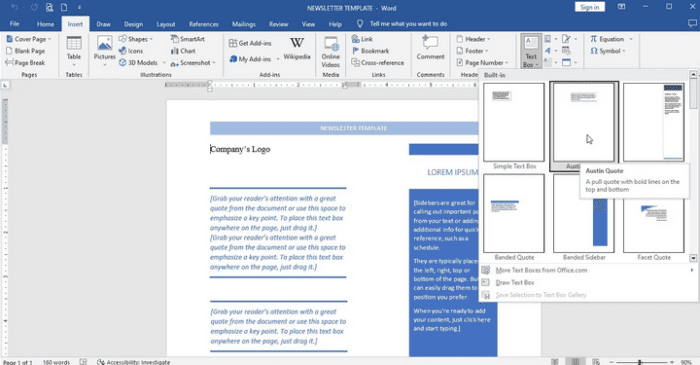Click the zoom slider in status bar

(640, 362)
